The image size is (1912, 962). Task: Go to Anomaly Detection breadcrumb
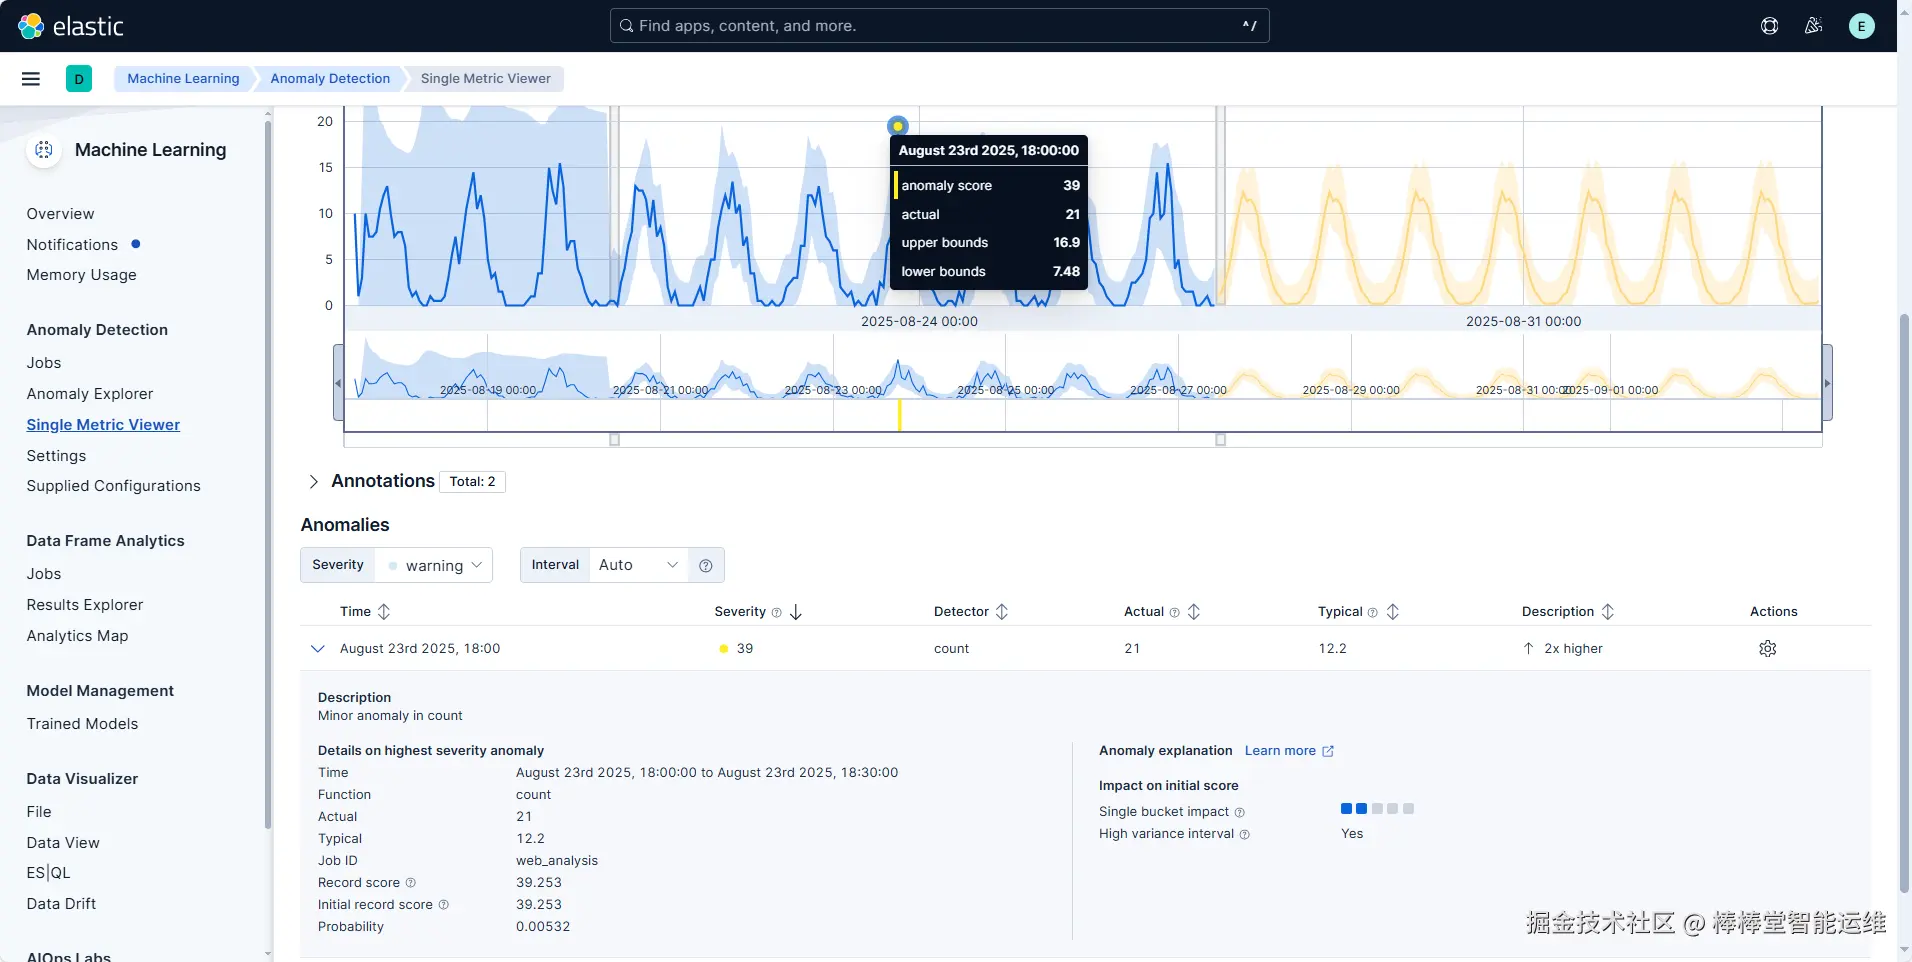point(330,79)
